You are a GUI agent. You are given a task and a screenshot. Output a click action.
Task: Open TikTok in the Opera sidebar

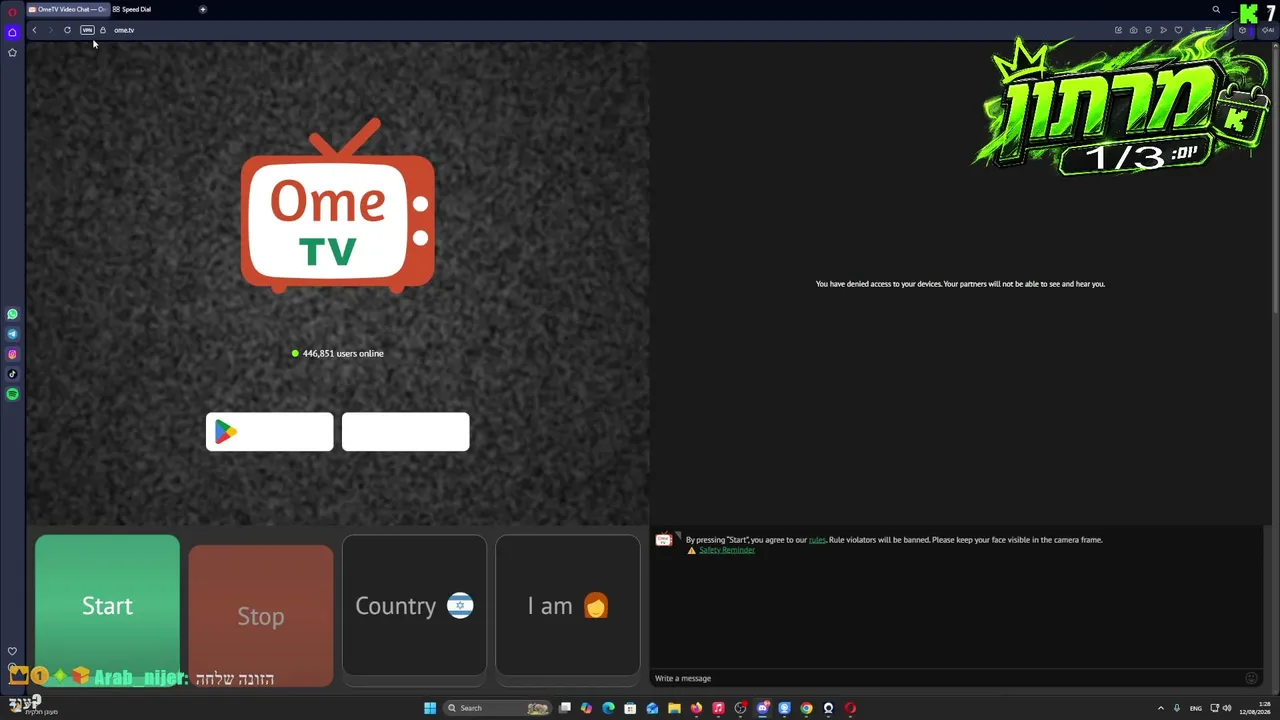pyautogui.click(x=12, y=374)
